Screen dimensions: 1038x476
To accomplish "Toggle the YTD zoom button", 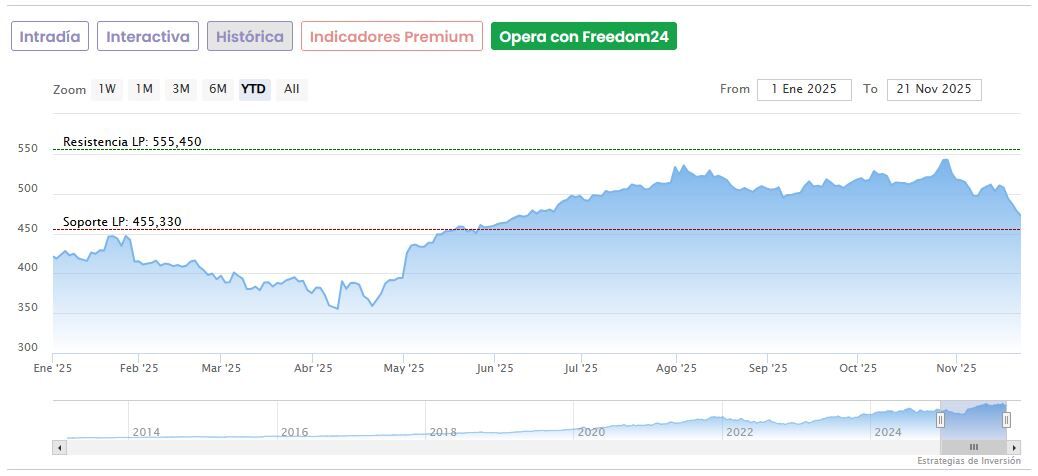I will [x=254, y=89].
